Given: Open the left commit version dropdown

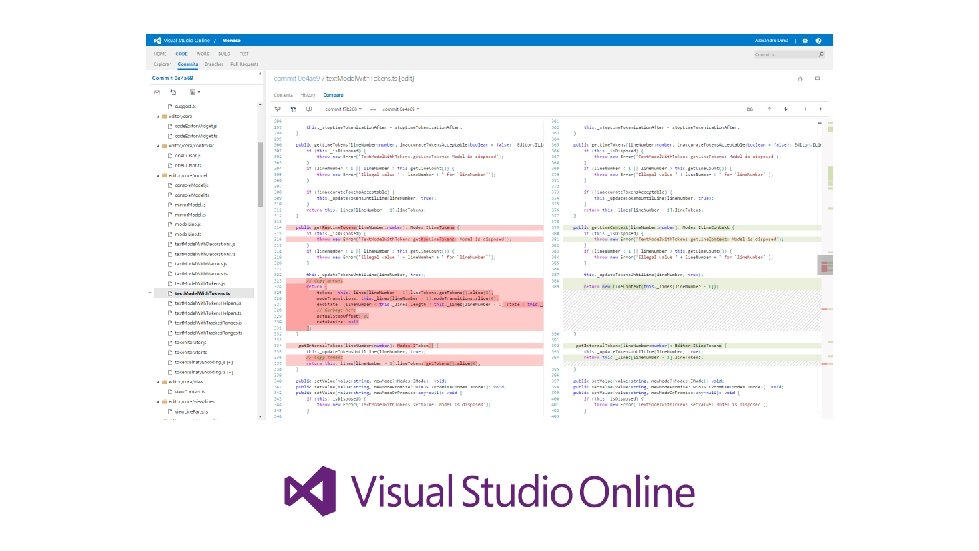Looking at the screenshot, I should pyautogui.click(x=343, y=109).
